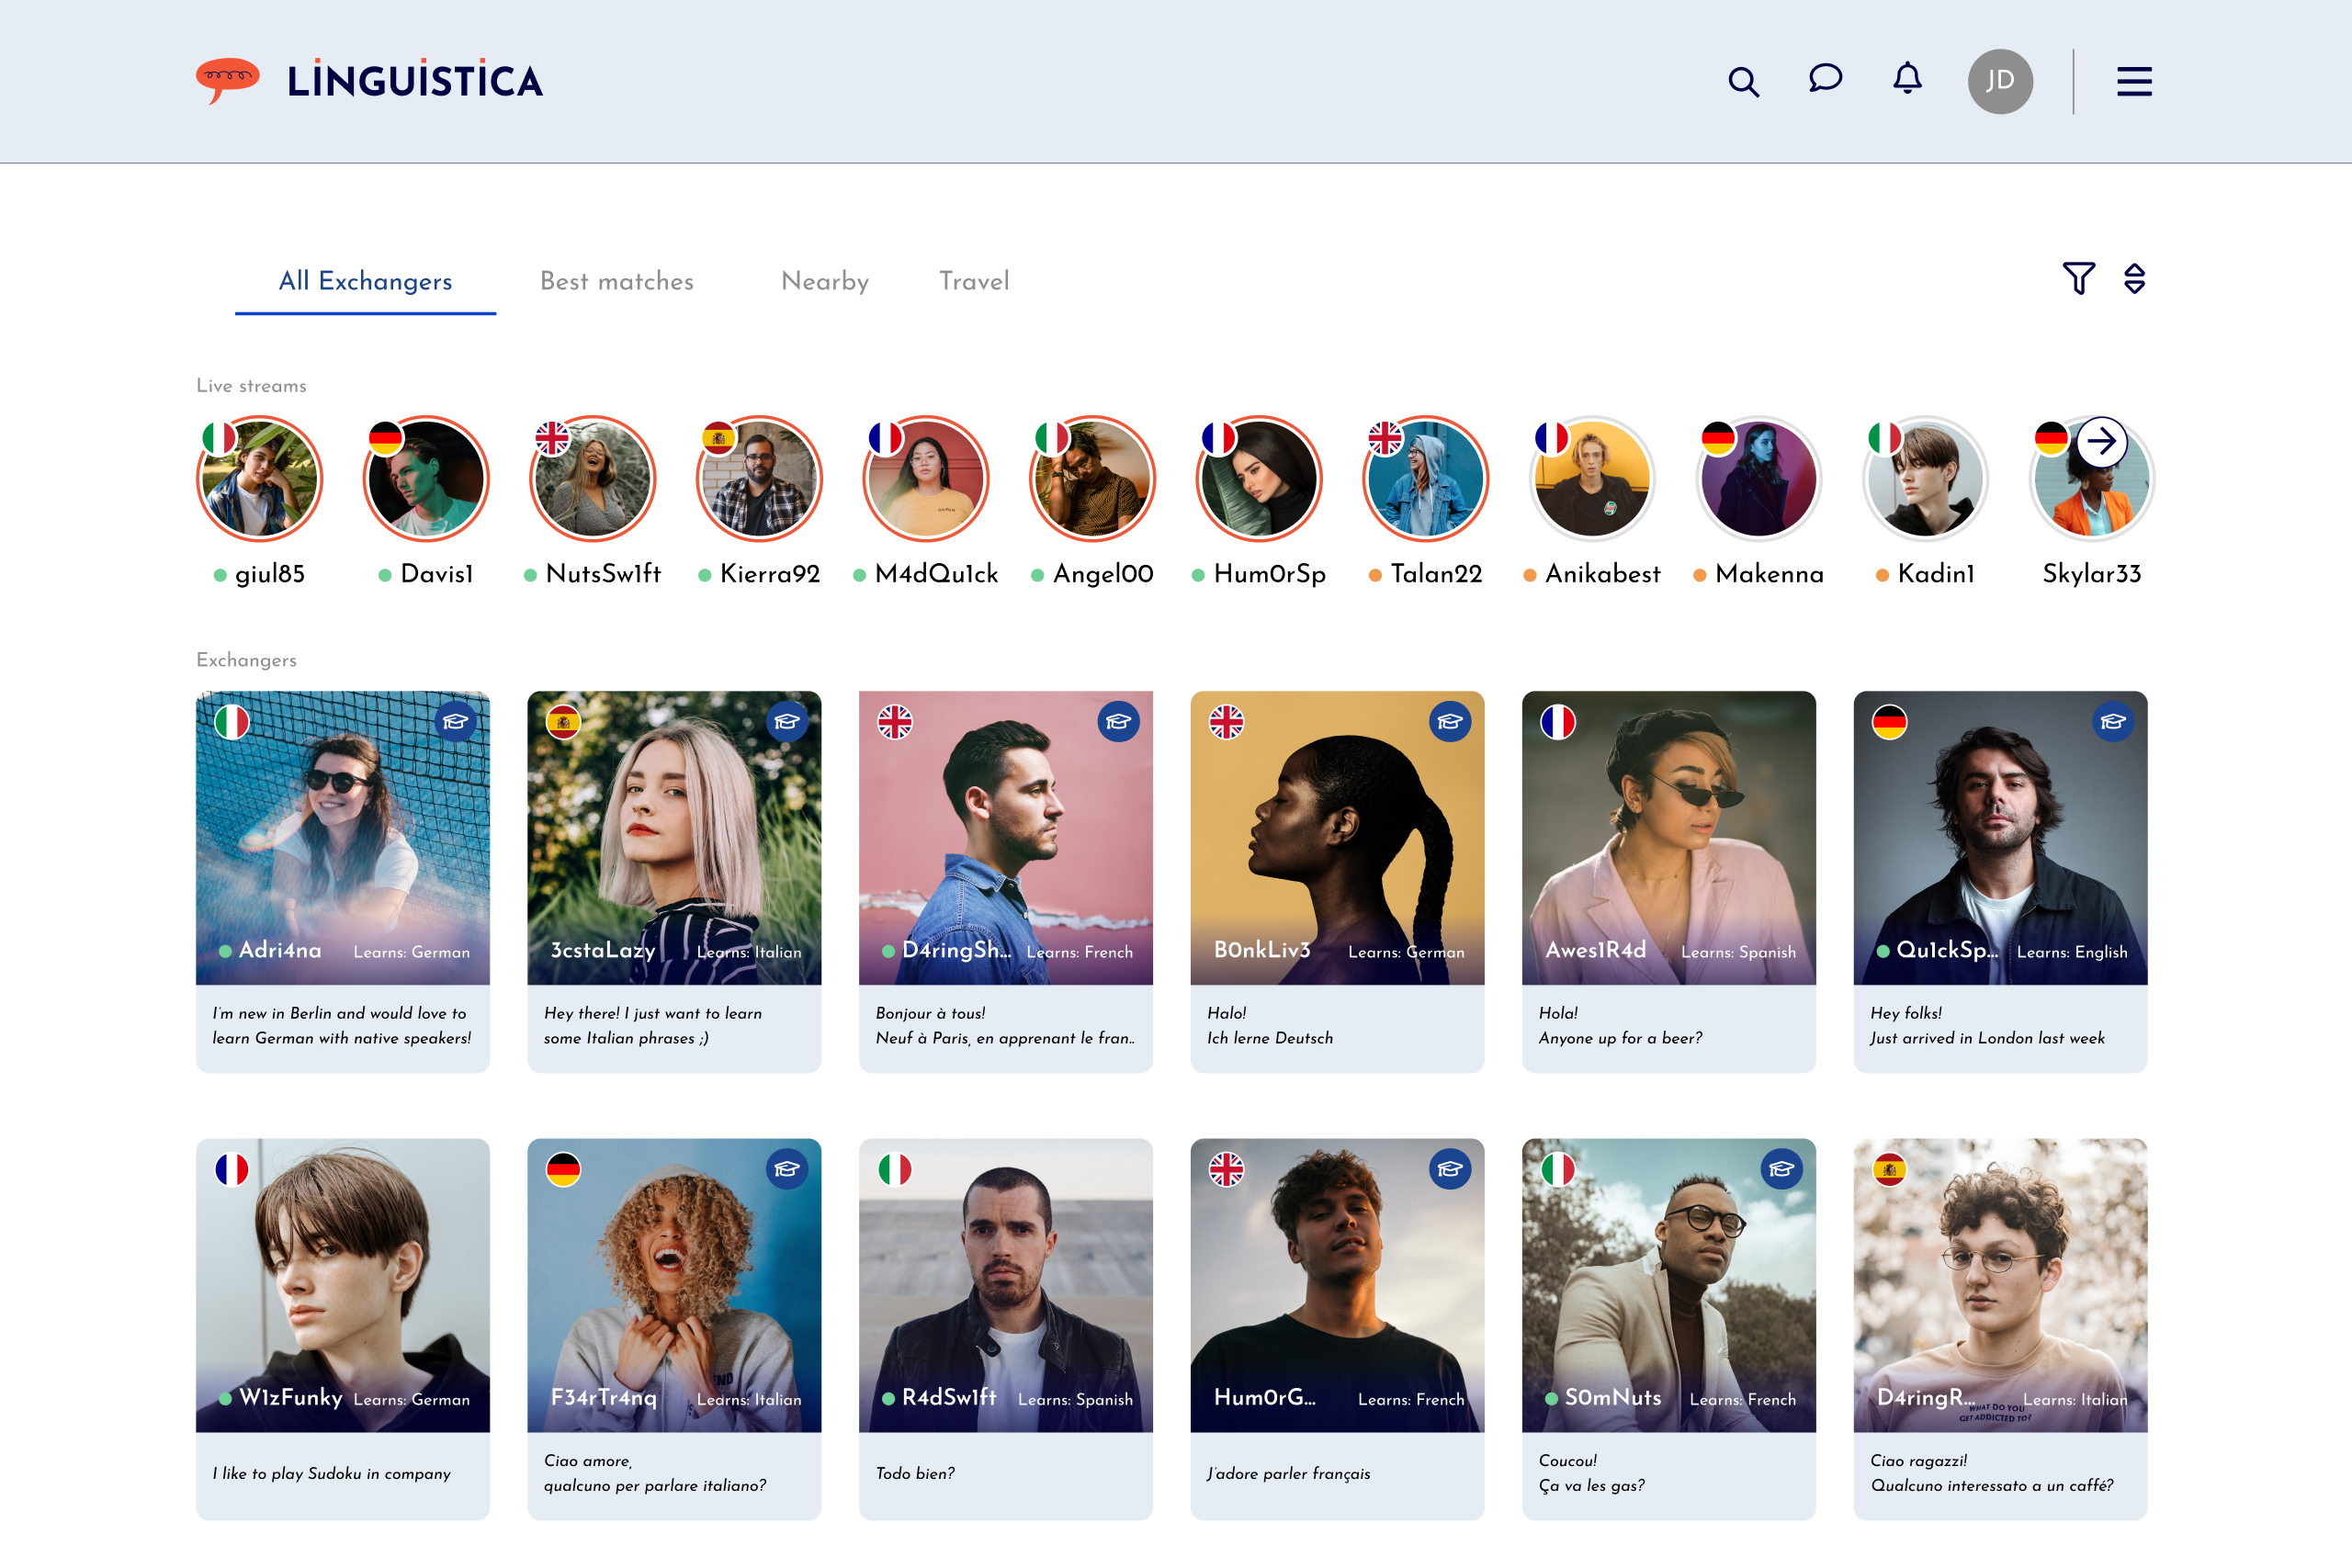Open Kadin1's live stream avatar
Image resolution: width=2352 pixels, height=1568 pixels.
[x=1925, y=479]
